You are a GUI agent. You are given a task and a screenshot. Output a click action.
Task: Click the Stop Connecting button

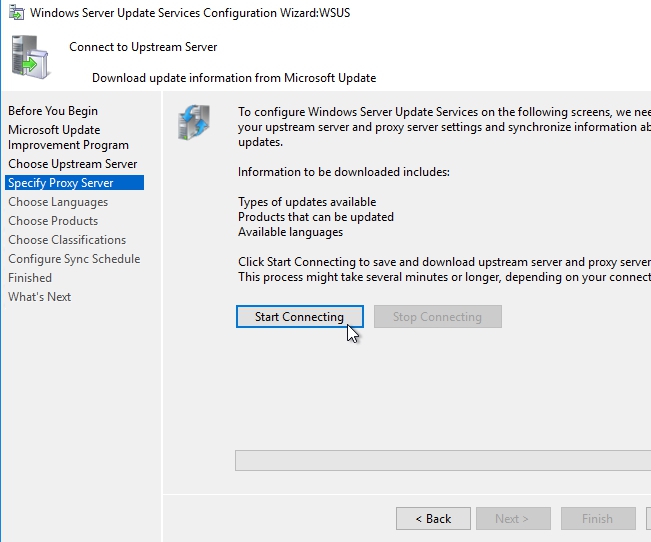(437, 317)
